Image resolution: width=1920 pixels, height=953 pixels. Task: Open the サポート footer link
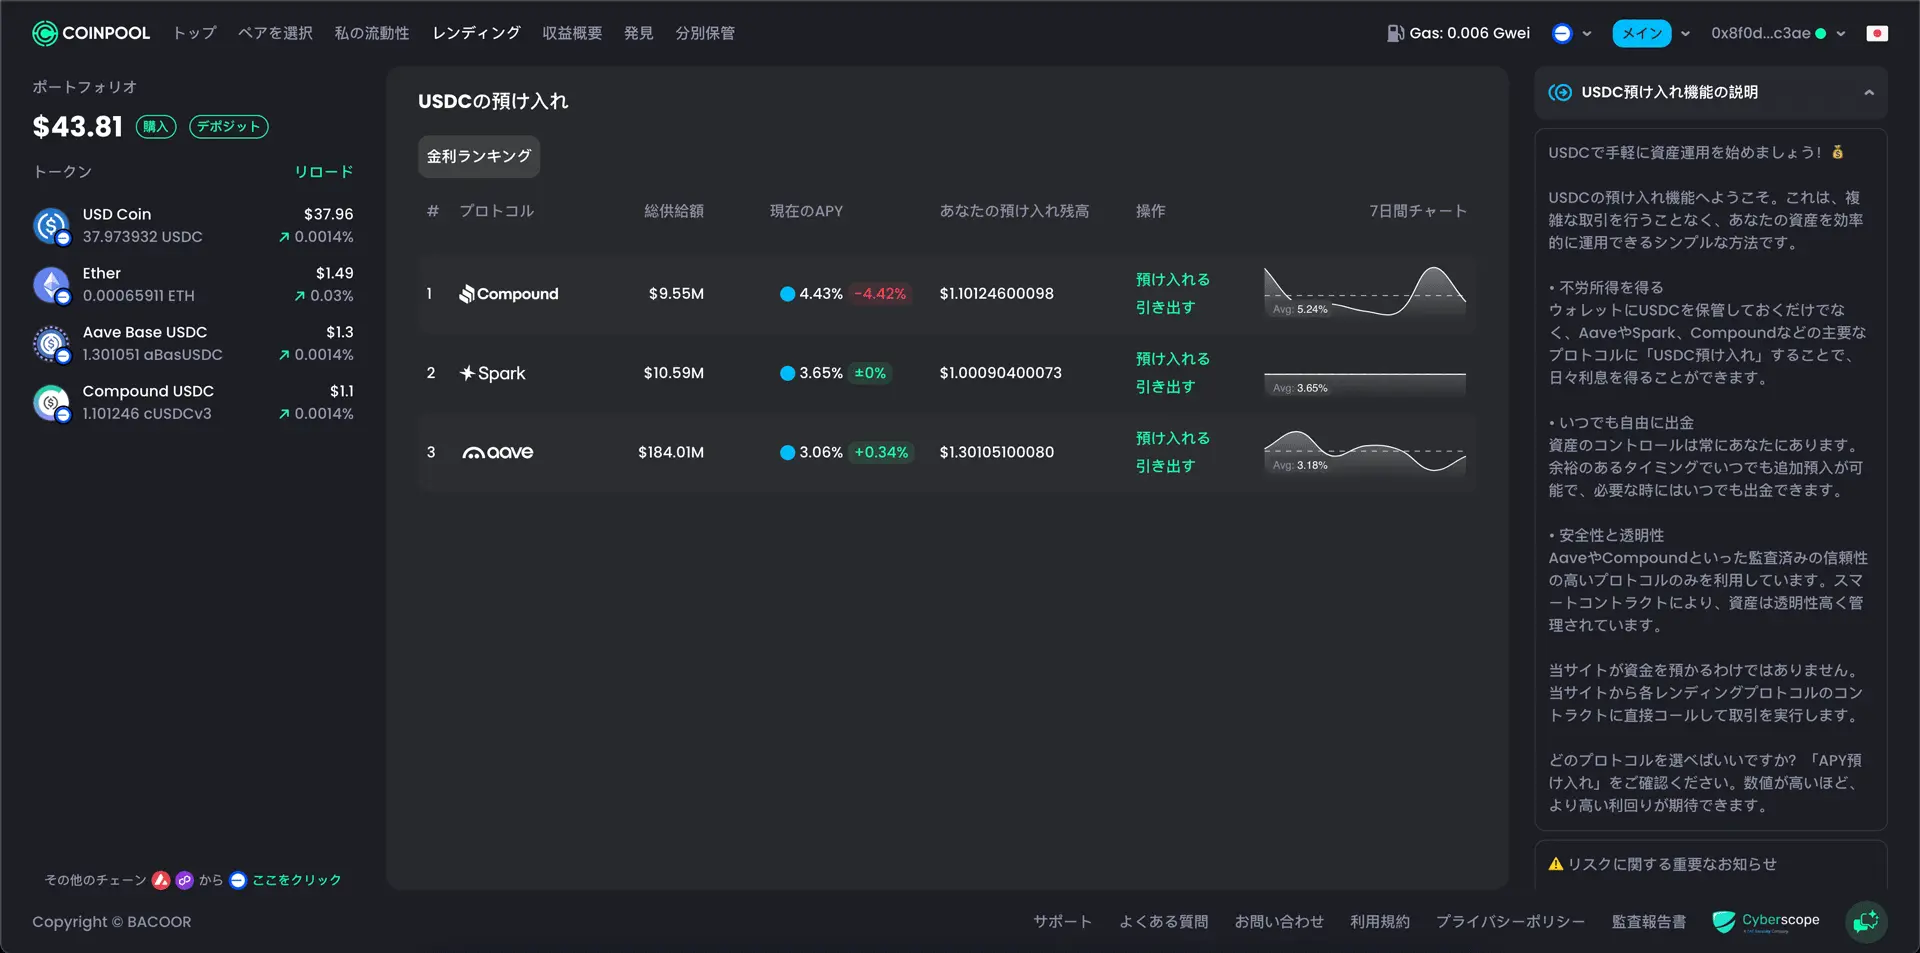point(1062,922)
